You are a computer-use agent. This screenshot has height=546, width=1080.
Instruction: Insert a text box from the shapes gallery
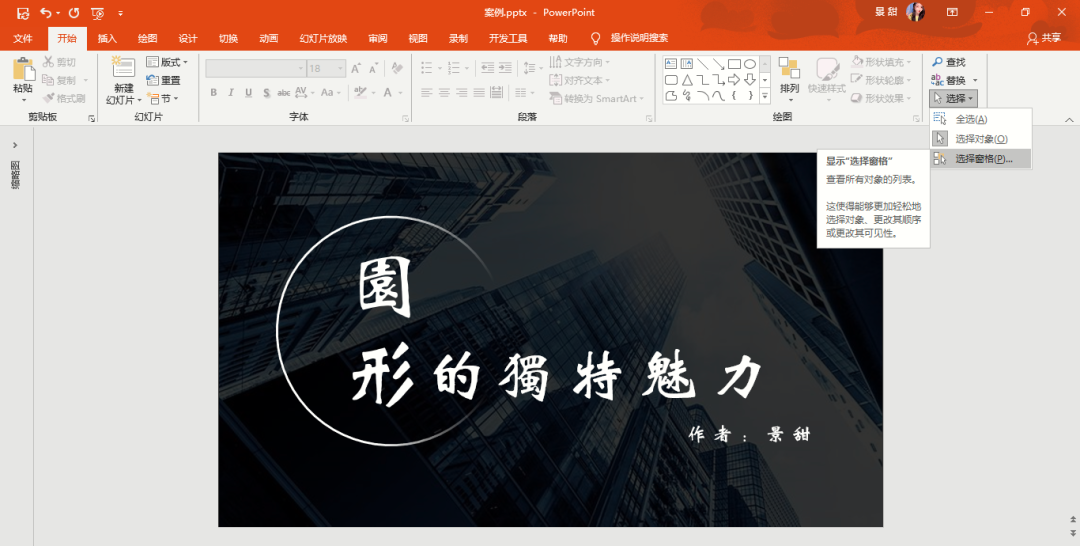point(671,63)
